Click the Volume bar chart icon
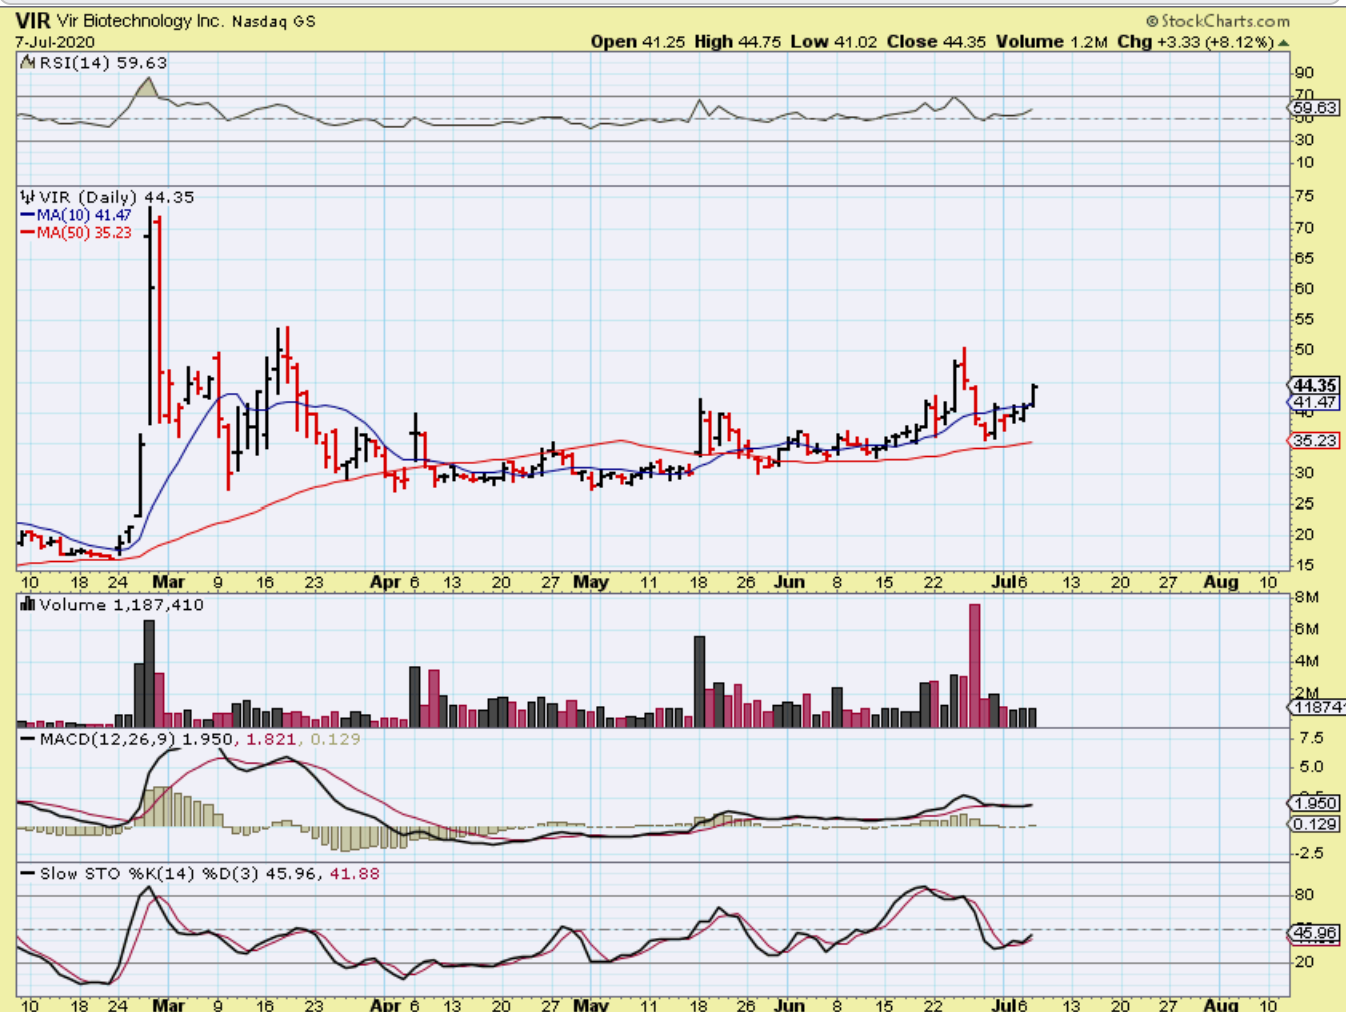The image size is (1346, 1012). tap(27, 605)
